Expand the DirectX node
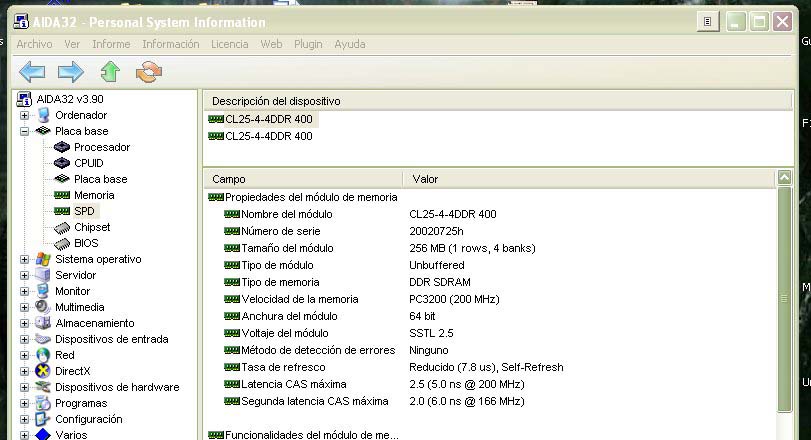The height and width of the screenshot is (440, 811). coord(24,371)
